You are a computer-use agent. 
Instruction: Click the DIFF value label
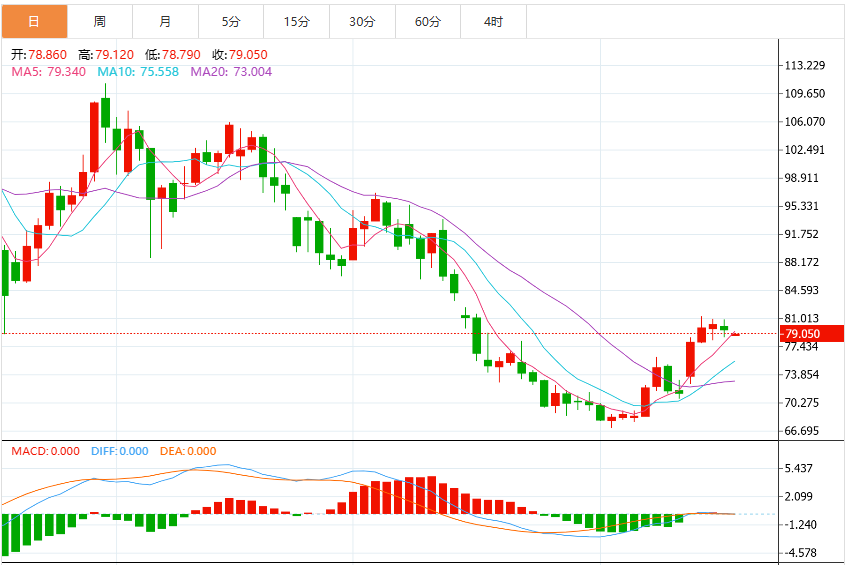(120, 451)
